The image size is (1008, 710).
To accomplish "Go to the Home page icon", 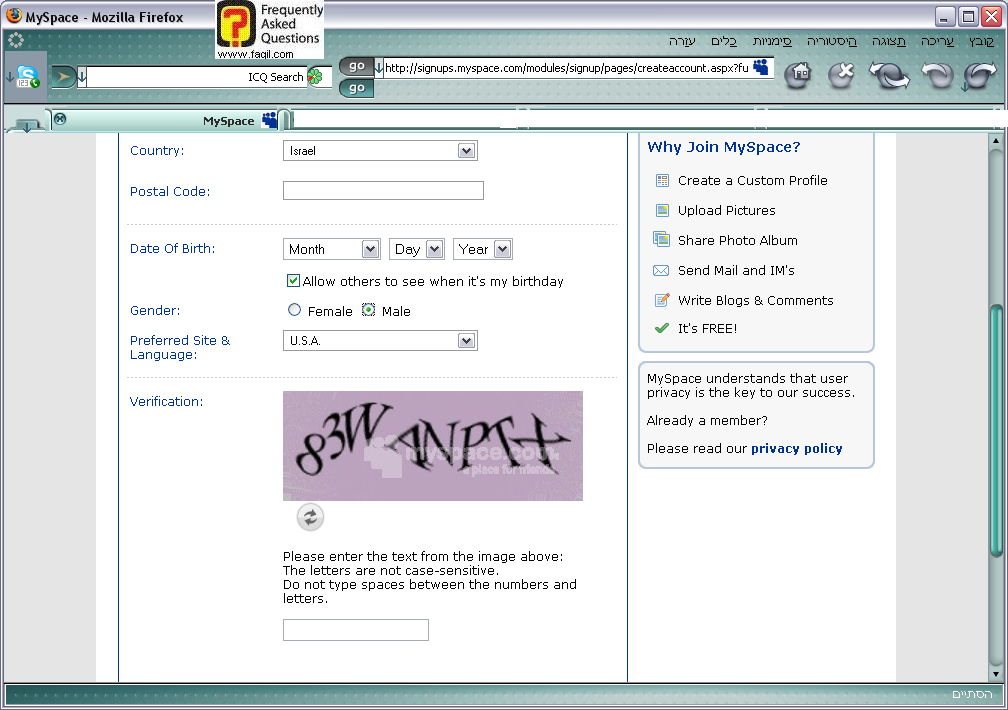I will (797, 75).
